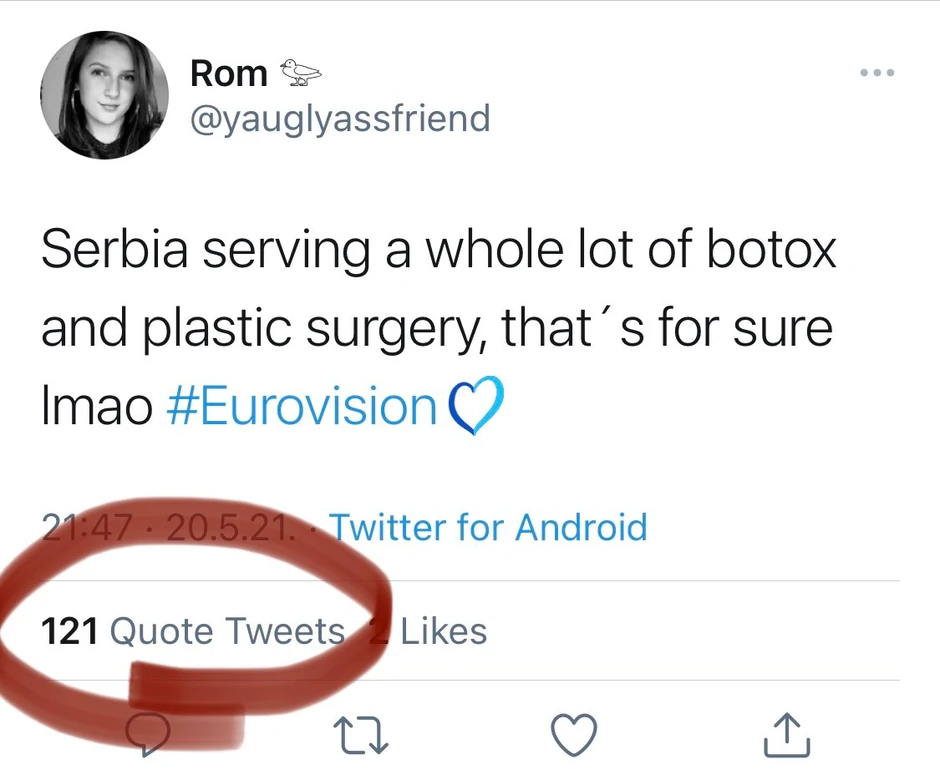Screen dimensions: 940x780
Task: Retweet this post using the arrows icon
Action: click(x=362, y=737)
